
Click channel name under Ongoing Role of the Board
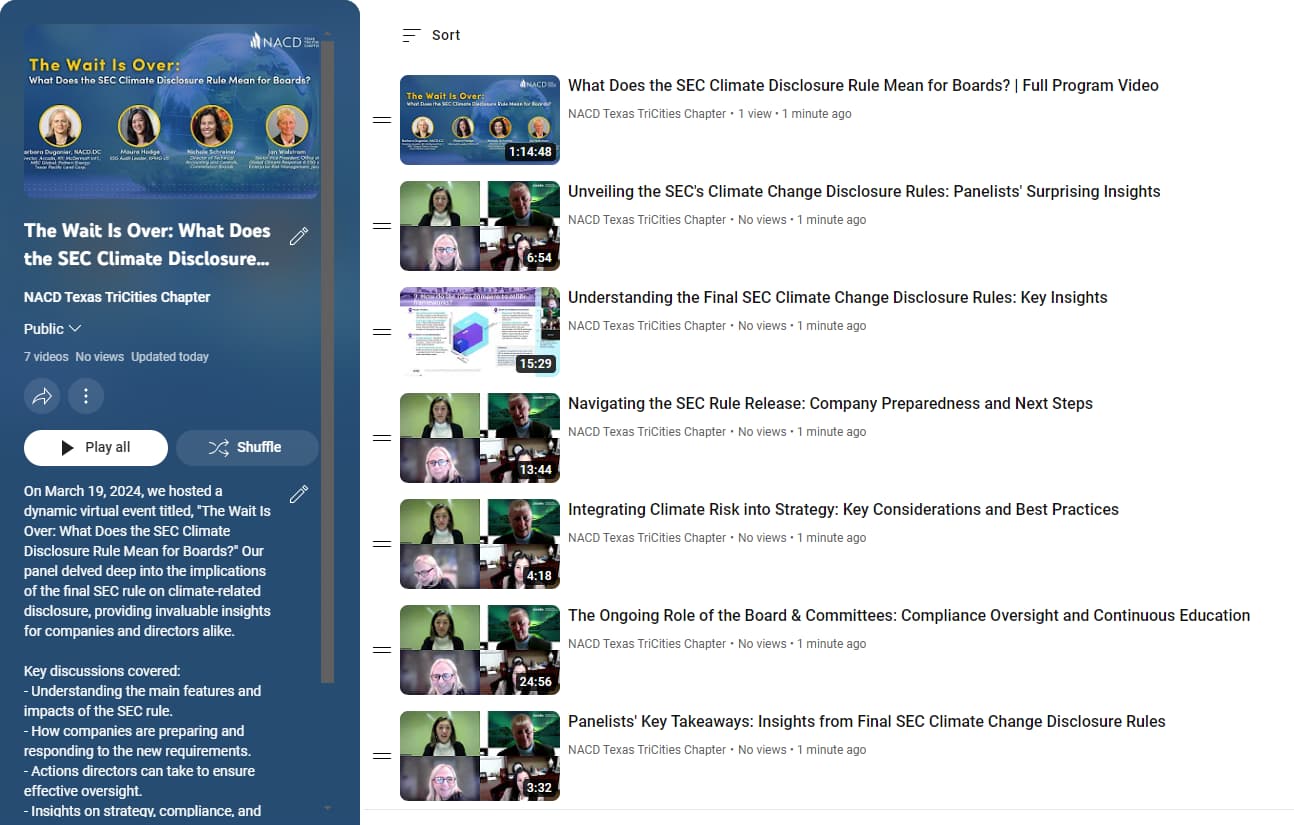tap(647, 644)
